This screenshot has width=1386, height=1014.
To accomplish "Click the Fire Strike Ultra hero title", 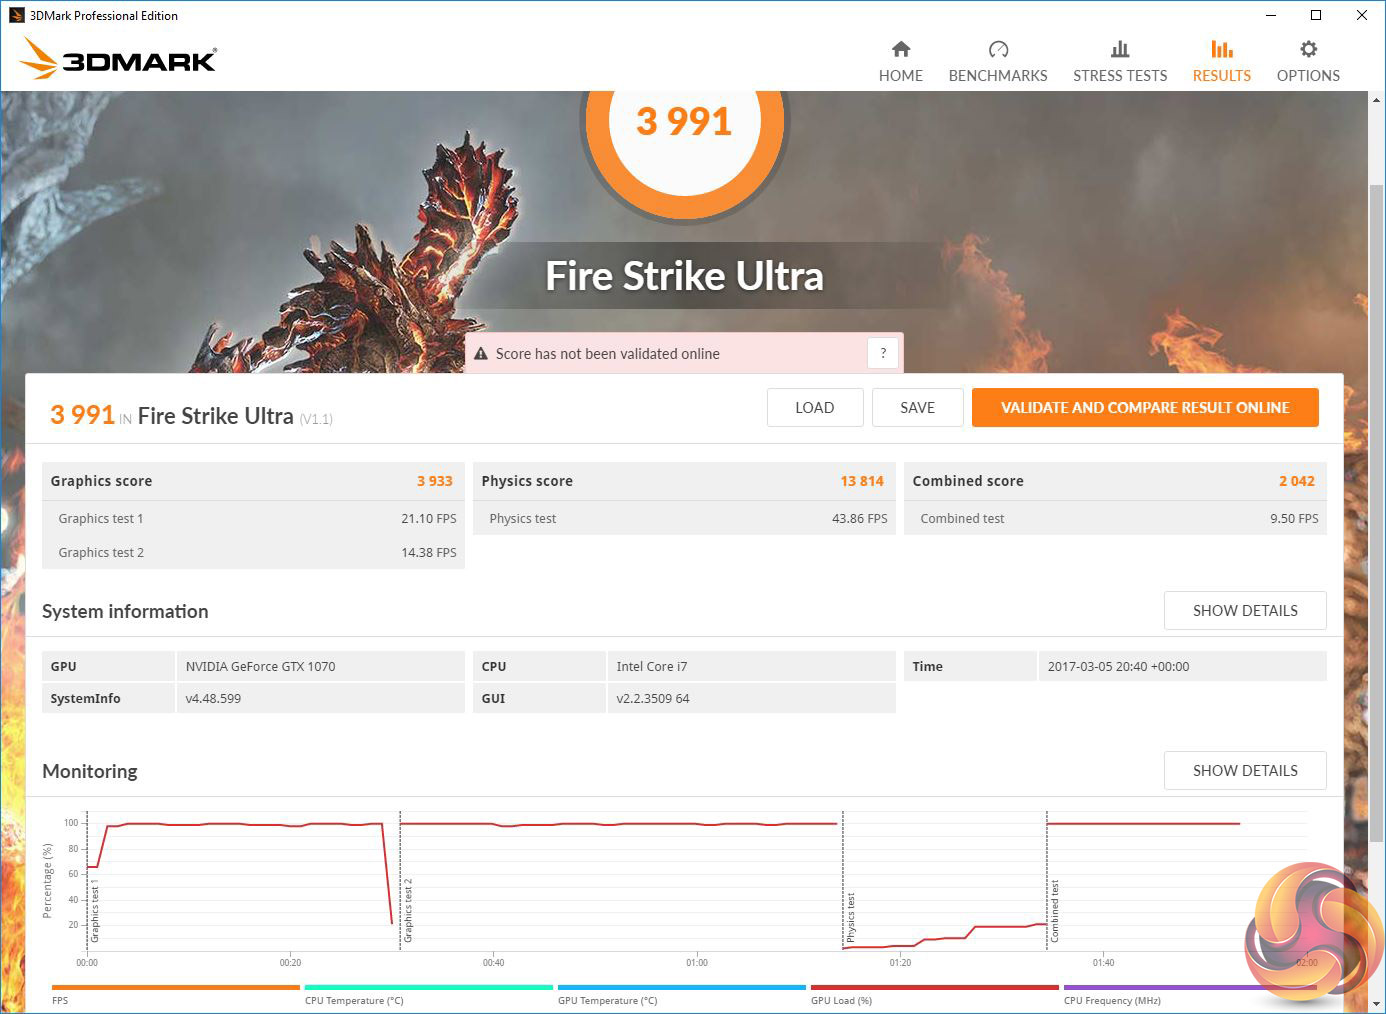I will [685, 276].
